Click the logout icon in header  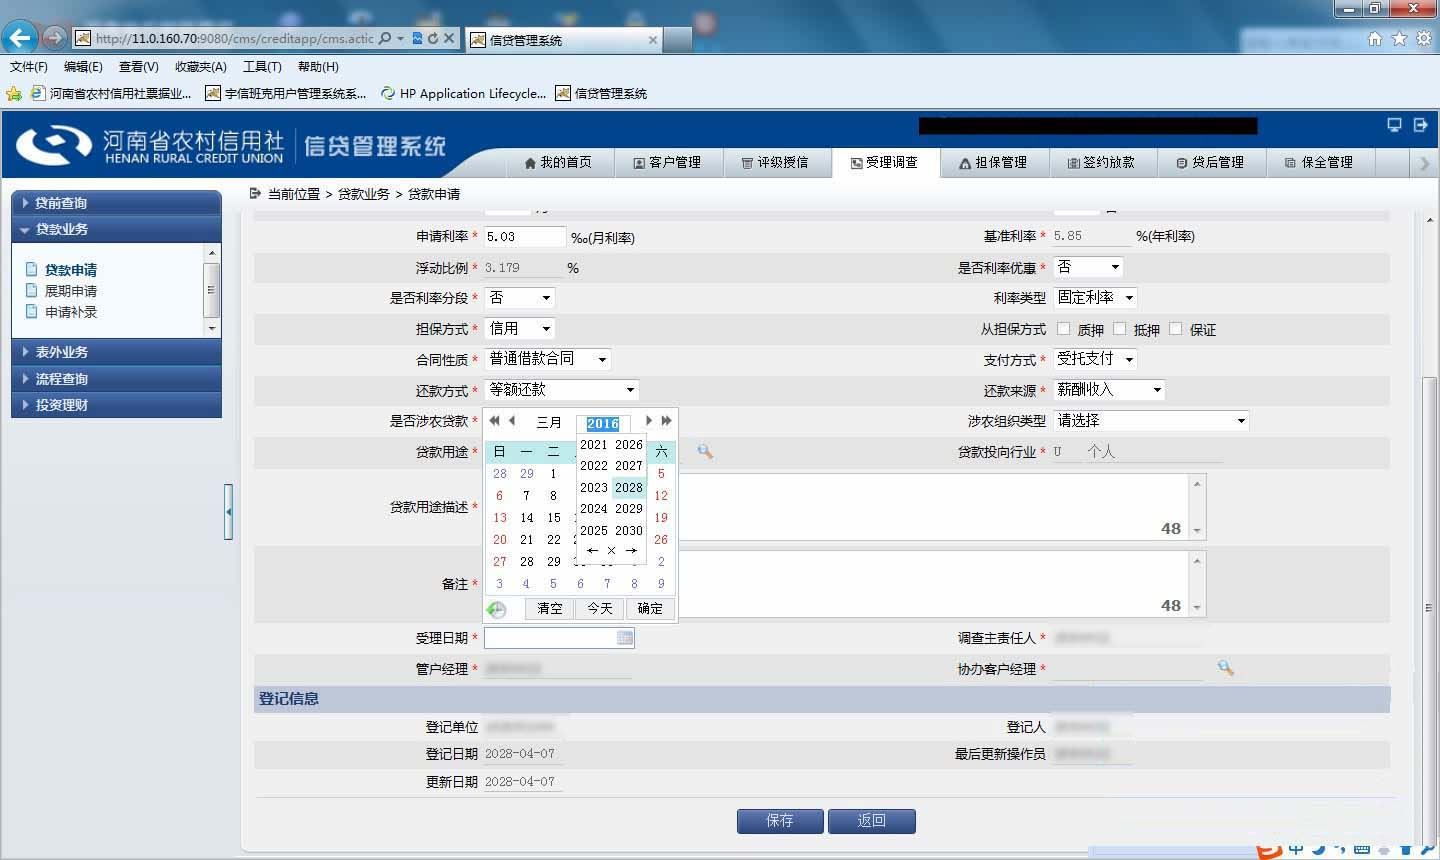[1420, 125]
